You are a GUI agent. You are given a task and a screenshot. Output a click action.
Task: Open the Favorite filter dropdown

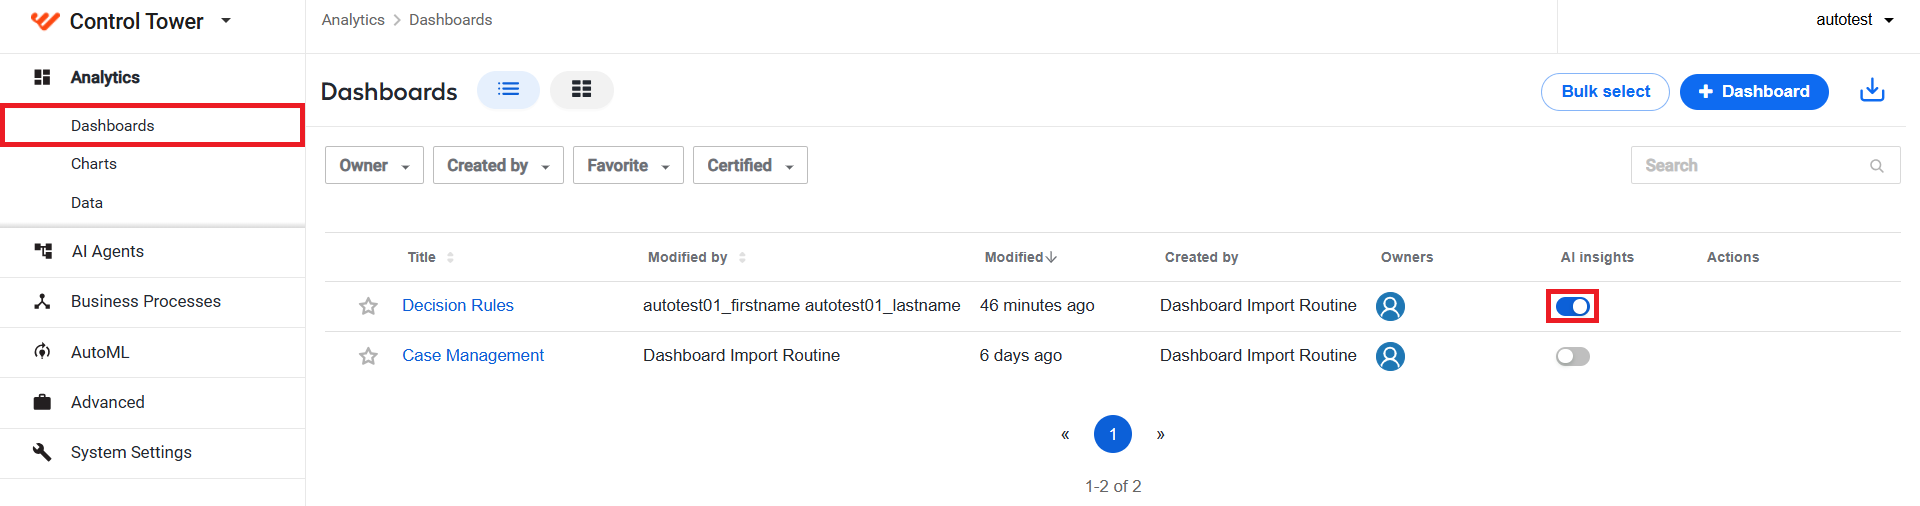(x=628, y=165)
